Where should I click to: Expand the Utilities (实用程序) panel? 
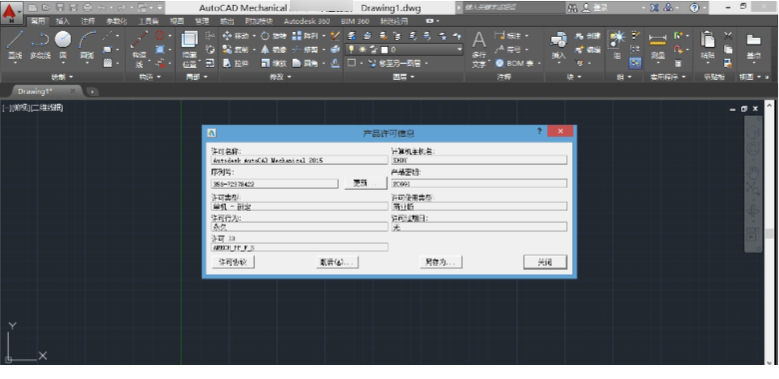(668, 77)
